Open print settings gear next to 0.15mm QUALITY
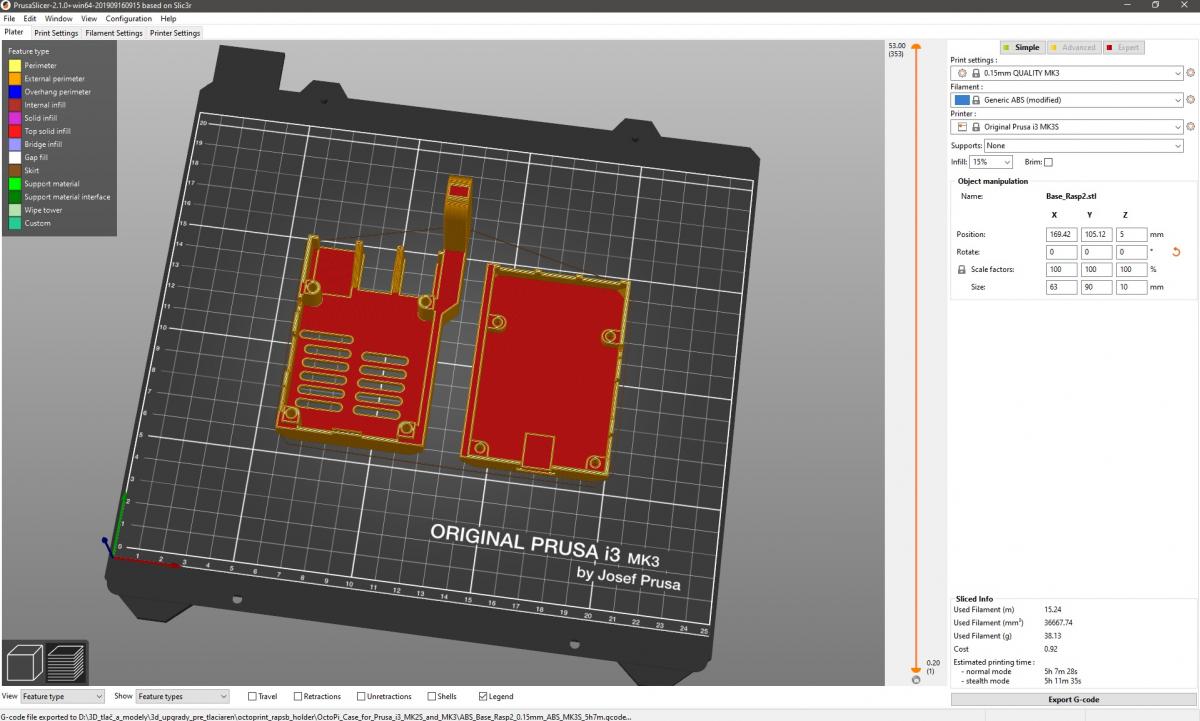Screen dimensions: 1200x721 click(x=1190, y=73)
